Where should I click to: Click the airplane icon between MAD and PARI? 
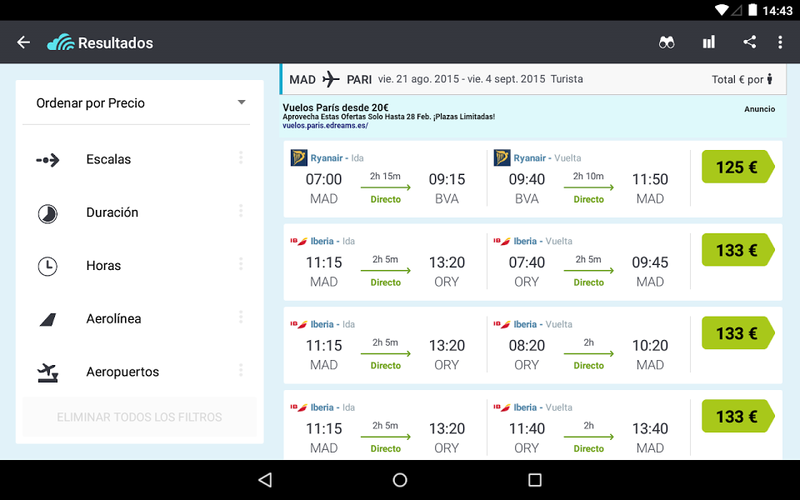(331, 80)
